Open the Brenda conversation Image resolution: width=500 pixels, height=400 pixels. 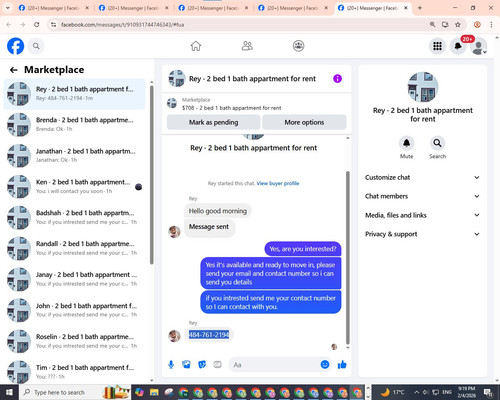pyautogui.click(x=74, y=125)
